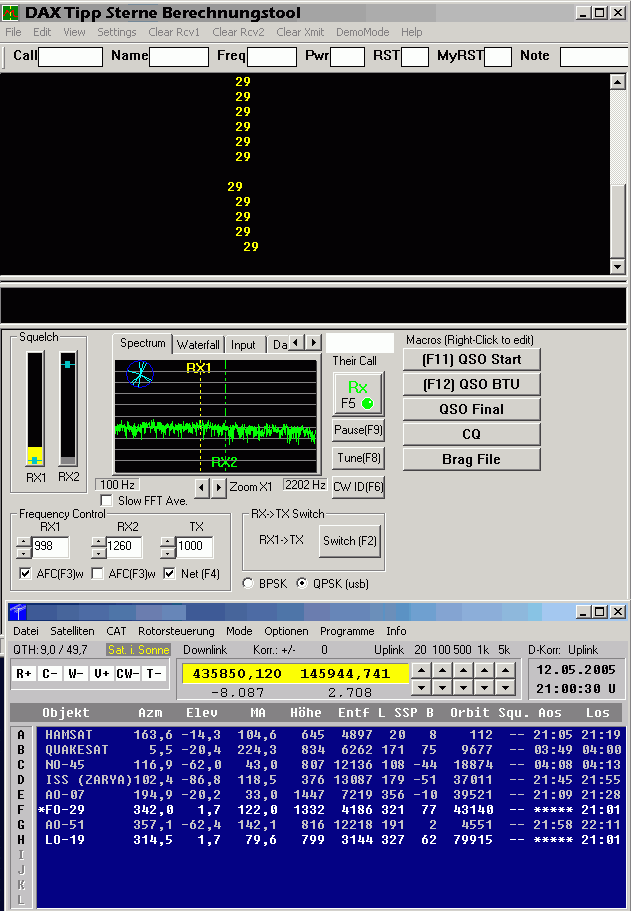The height and width of the screenshot is (911, 631).
Task: Click the T- control button
Action: (x=153, y=674)
